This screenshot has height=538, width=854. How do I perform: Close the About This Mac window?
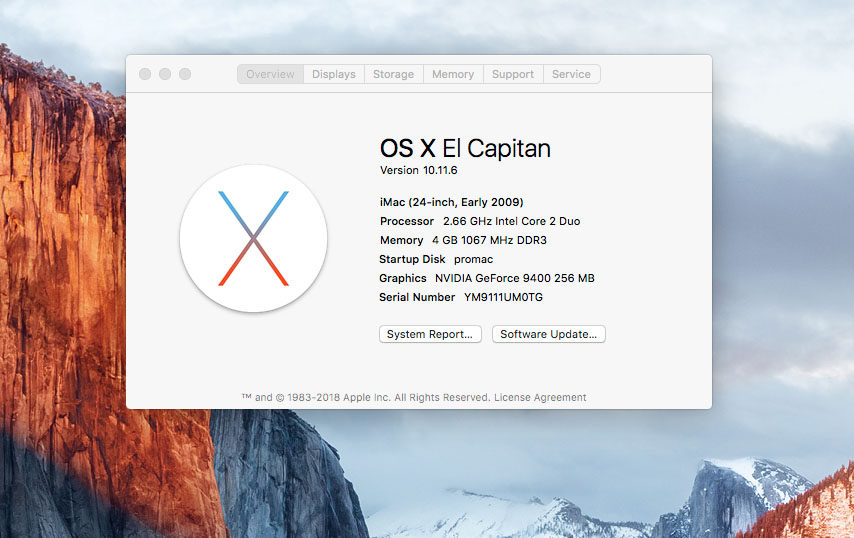[x=145, y=74]
